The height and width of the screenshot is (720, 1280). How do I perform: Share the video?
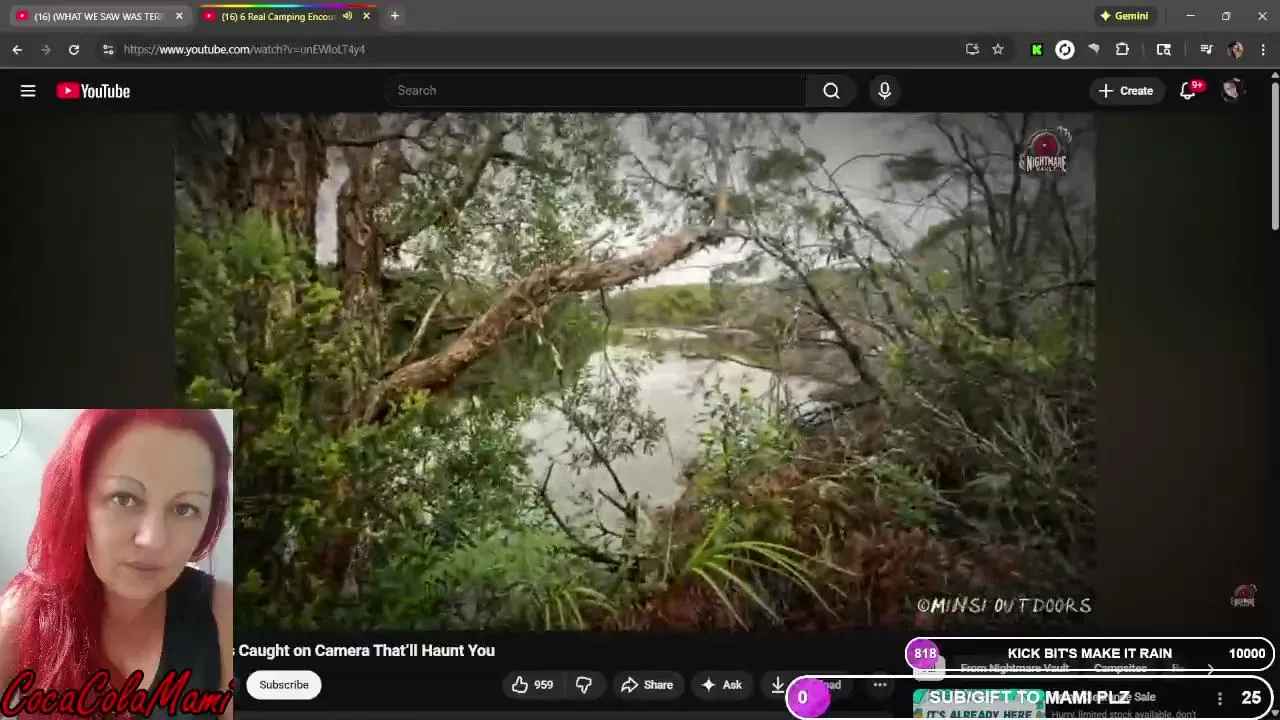tap(647, 685)
